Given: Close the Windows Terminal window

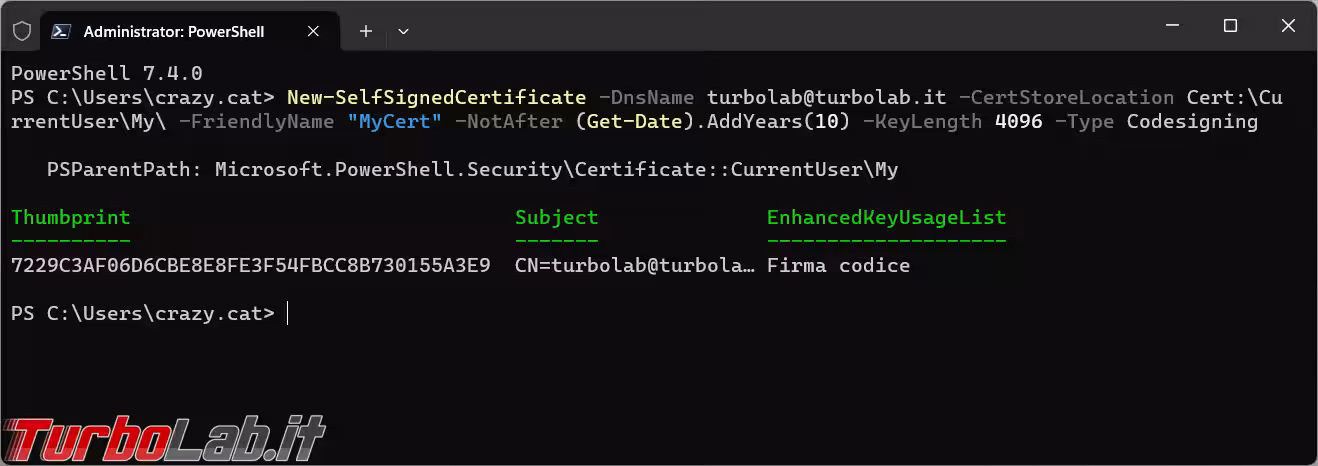Looking at the screenshot, I should [x=1286, y=26].
